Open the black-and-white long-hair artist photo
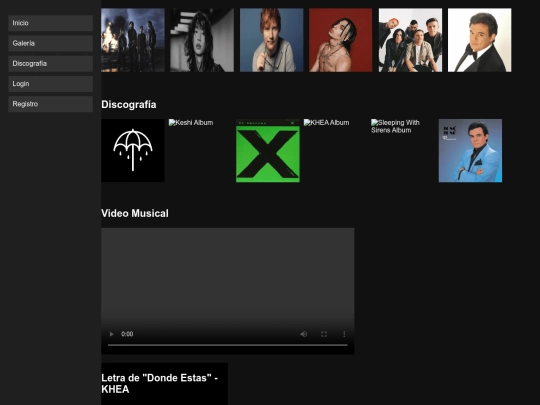The image size is (540, 405). coord(202,40)
